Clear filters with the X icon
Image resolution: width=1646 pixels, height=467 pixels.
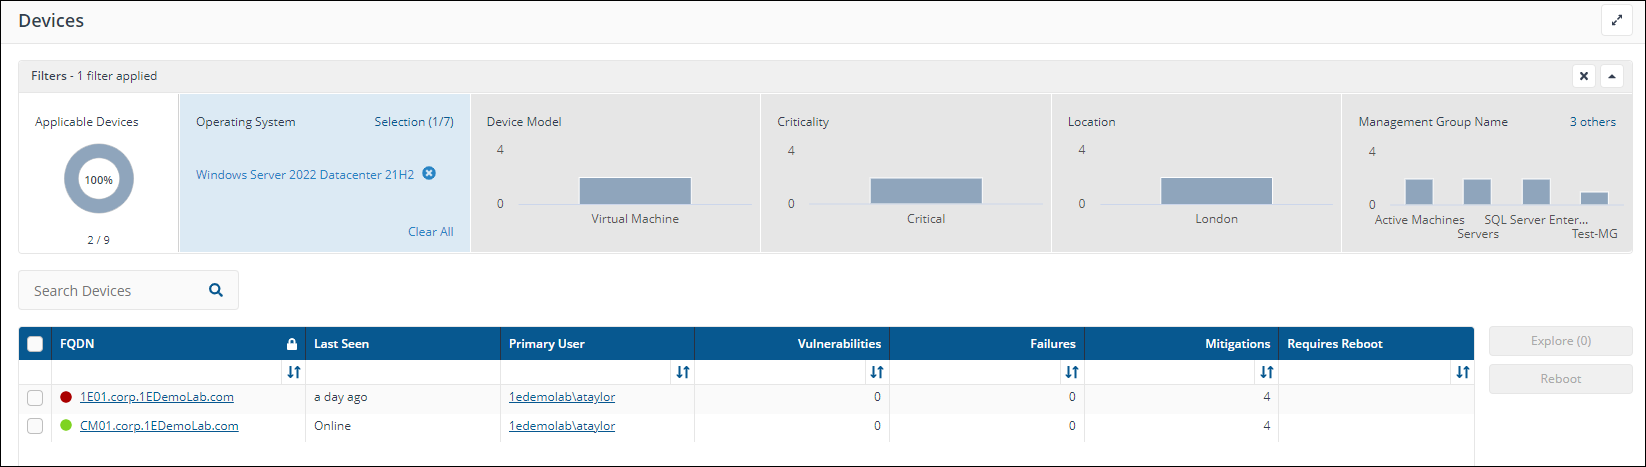click(x=1583, y=76)
